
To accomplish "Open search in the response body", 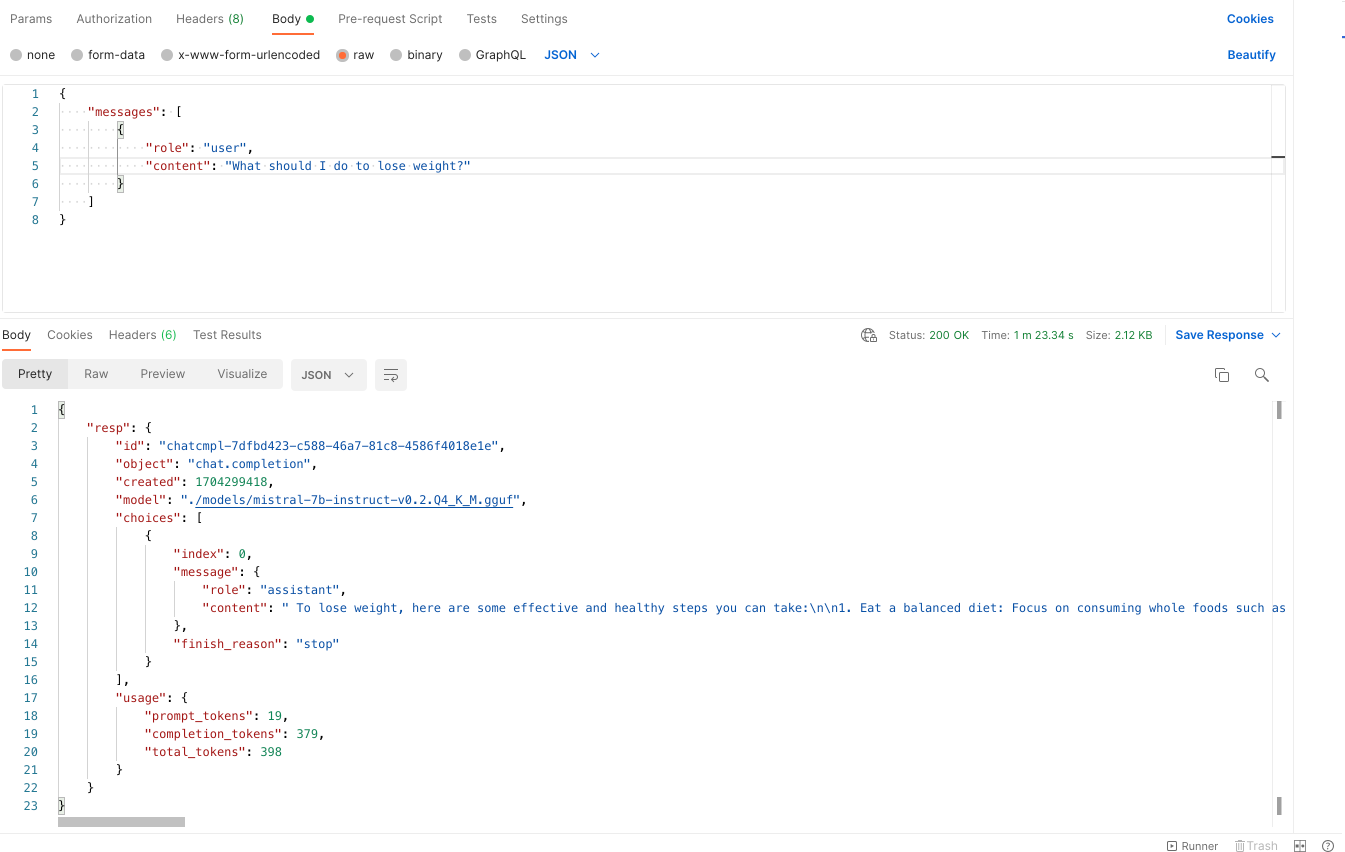I will click(1261, 375).
